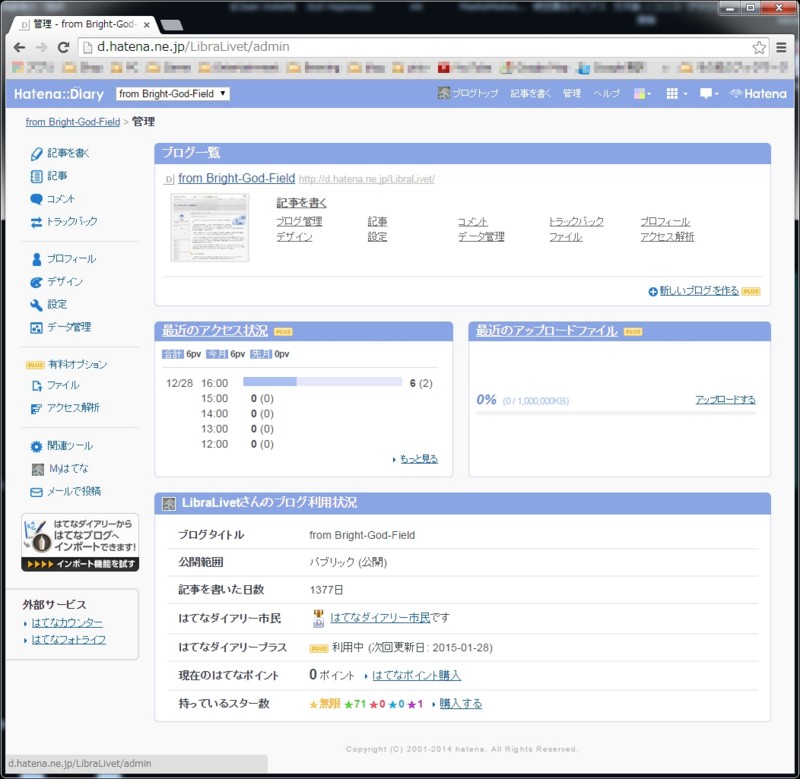This screenshot has height=779, width=800.
Task: Click the upload storage usage progress bar
Action: point(615,413)
